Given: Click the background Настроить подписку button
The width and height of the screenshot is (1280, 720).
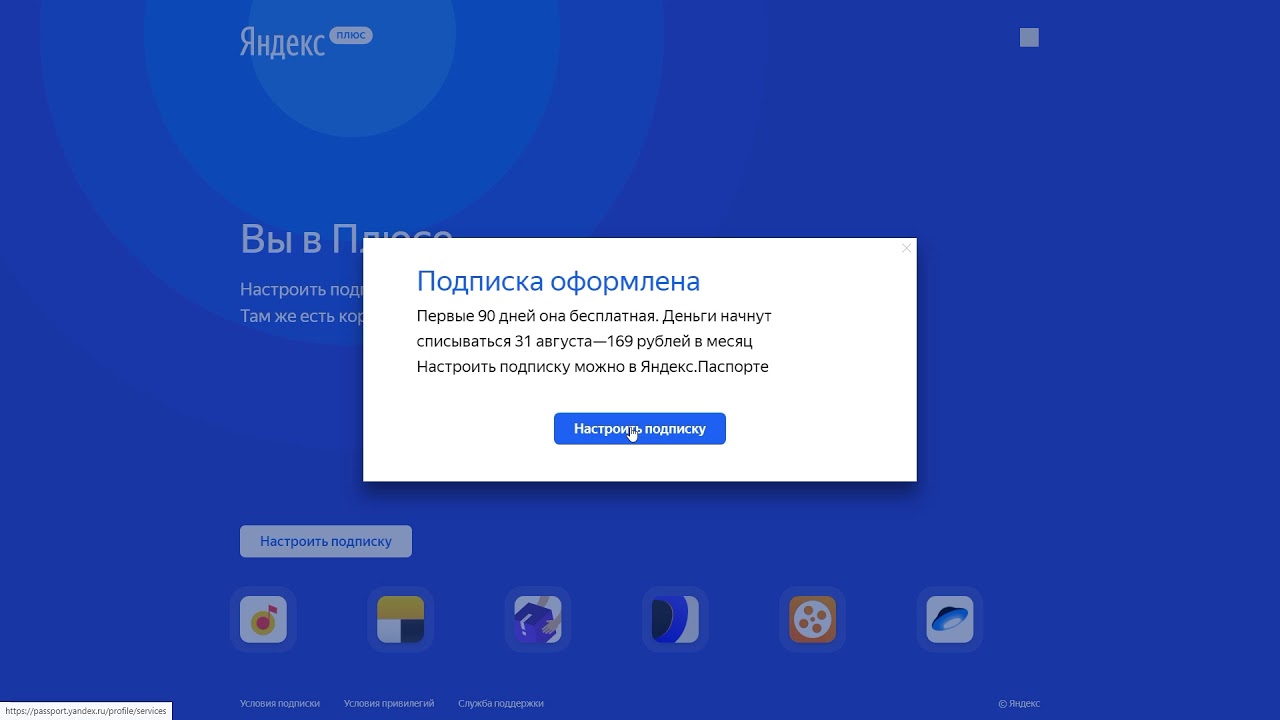Looking at the screenshot, I should pyautogui.click(x=326, y=541).
